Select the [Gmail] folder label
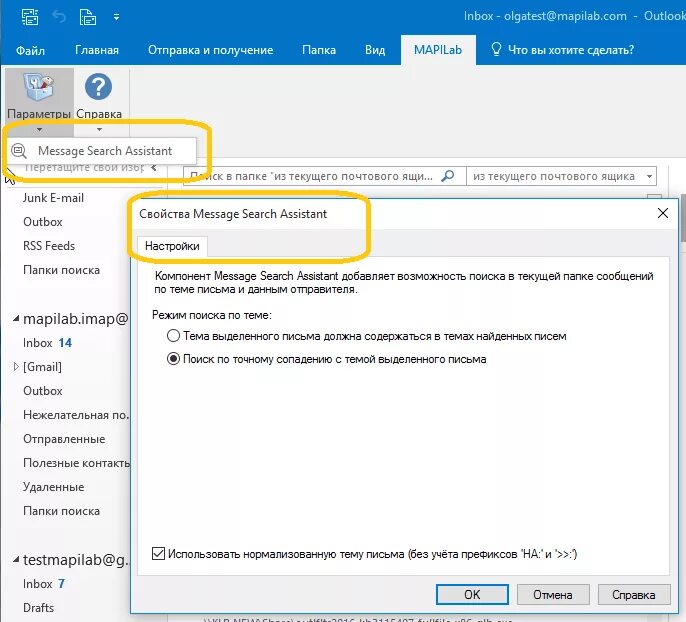Screen dimensions: 686x622 coord(42,367)
